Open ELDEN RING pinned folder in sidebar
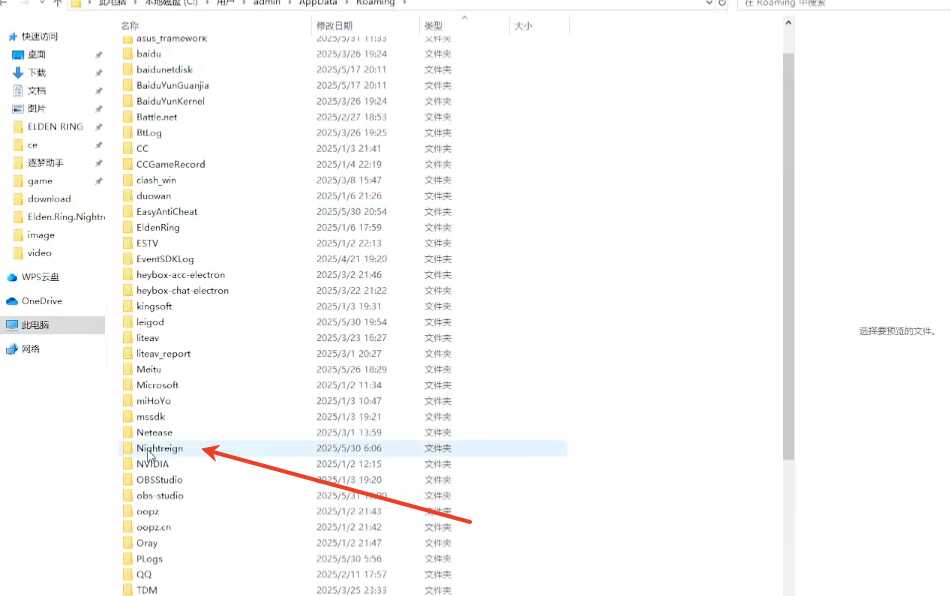This screenshot has width=951, height=596. 55,127
